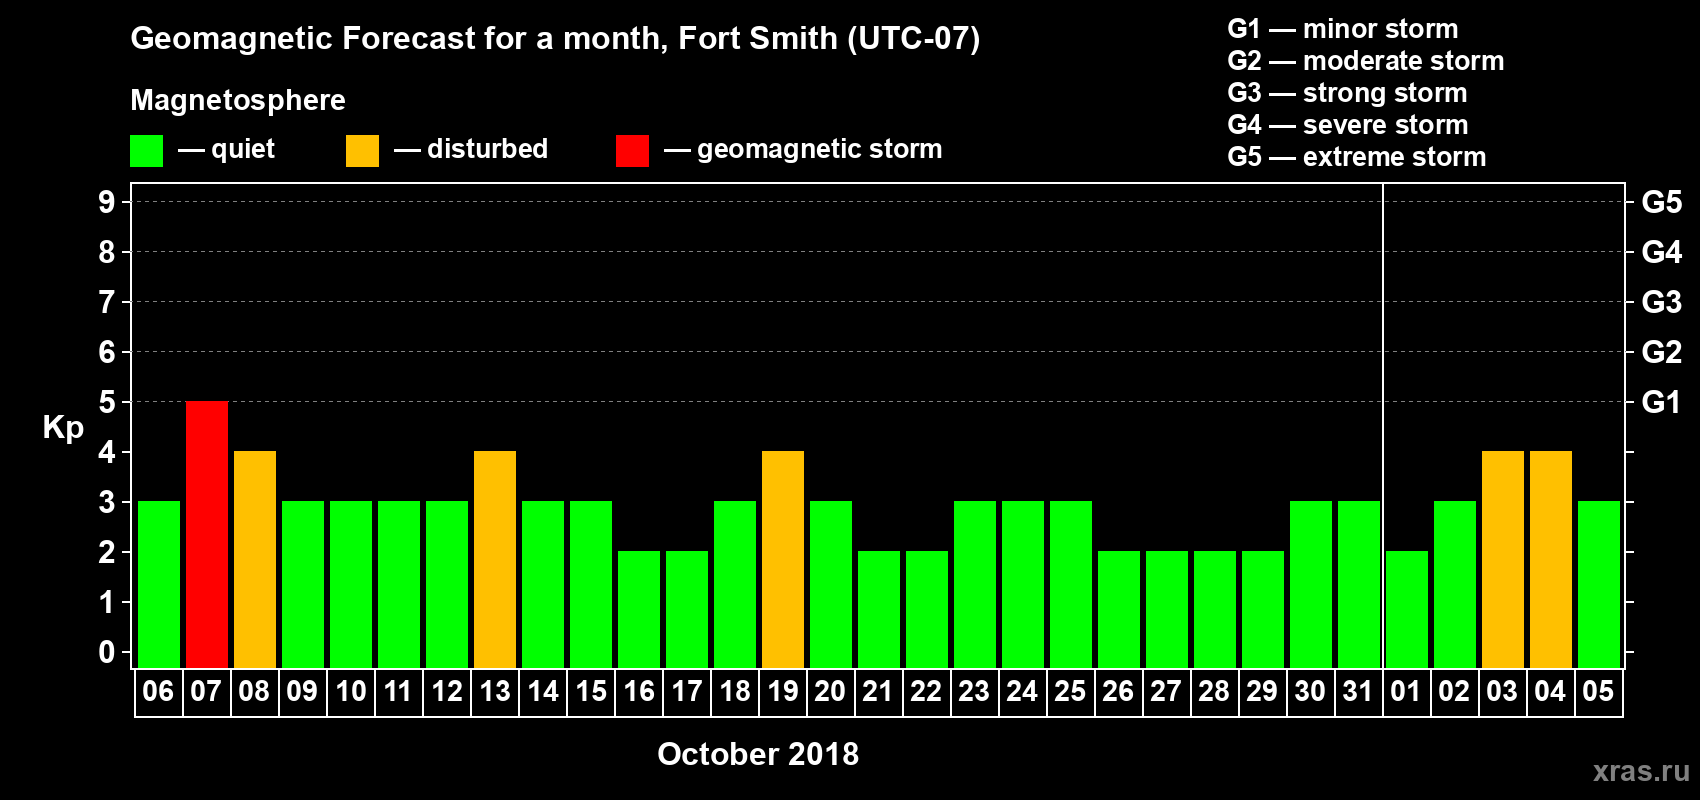Click date label 01 on the axis
The height and width of the screenshot is (800, 1700).
tap(1406, 691)
